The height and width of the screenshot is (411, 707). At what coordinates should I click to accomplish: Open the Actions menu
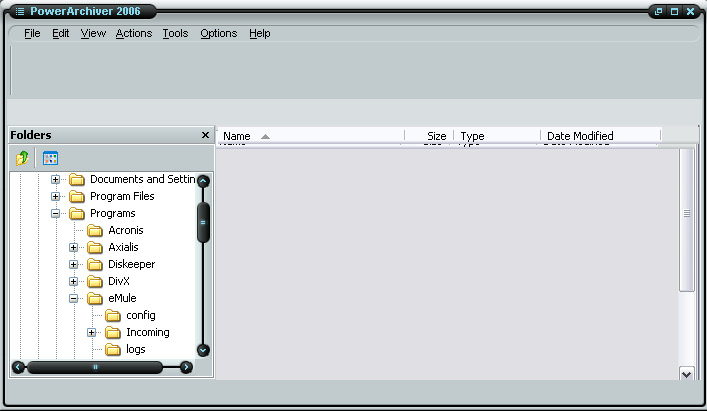point(133,33)
